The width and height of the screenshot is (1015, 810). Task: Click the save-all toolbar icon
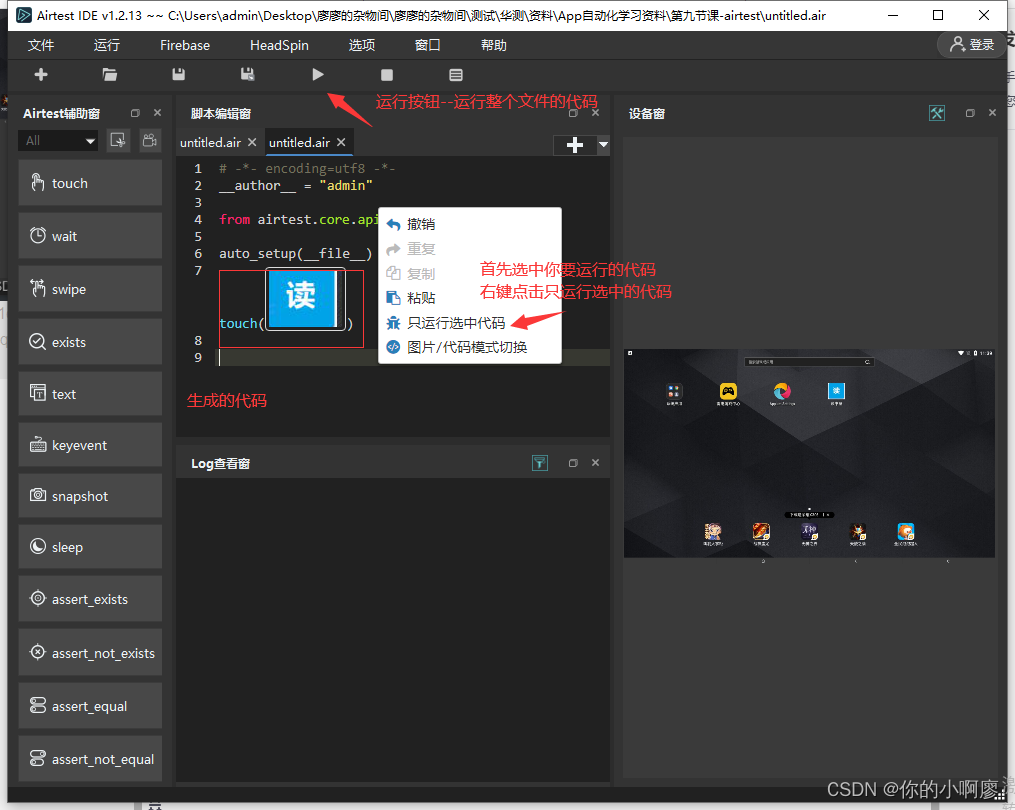247,74
